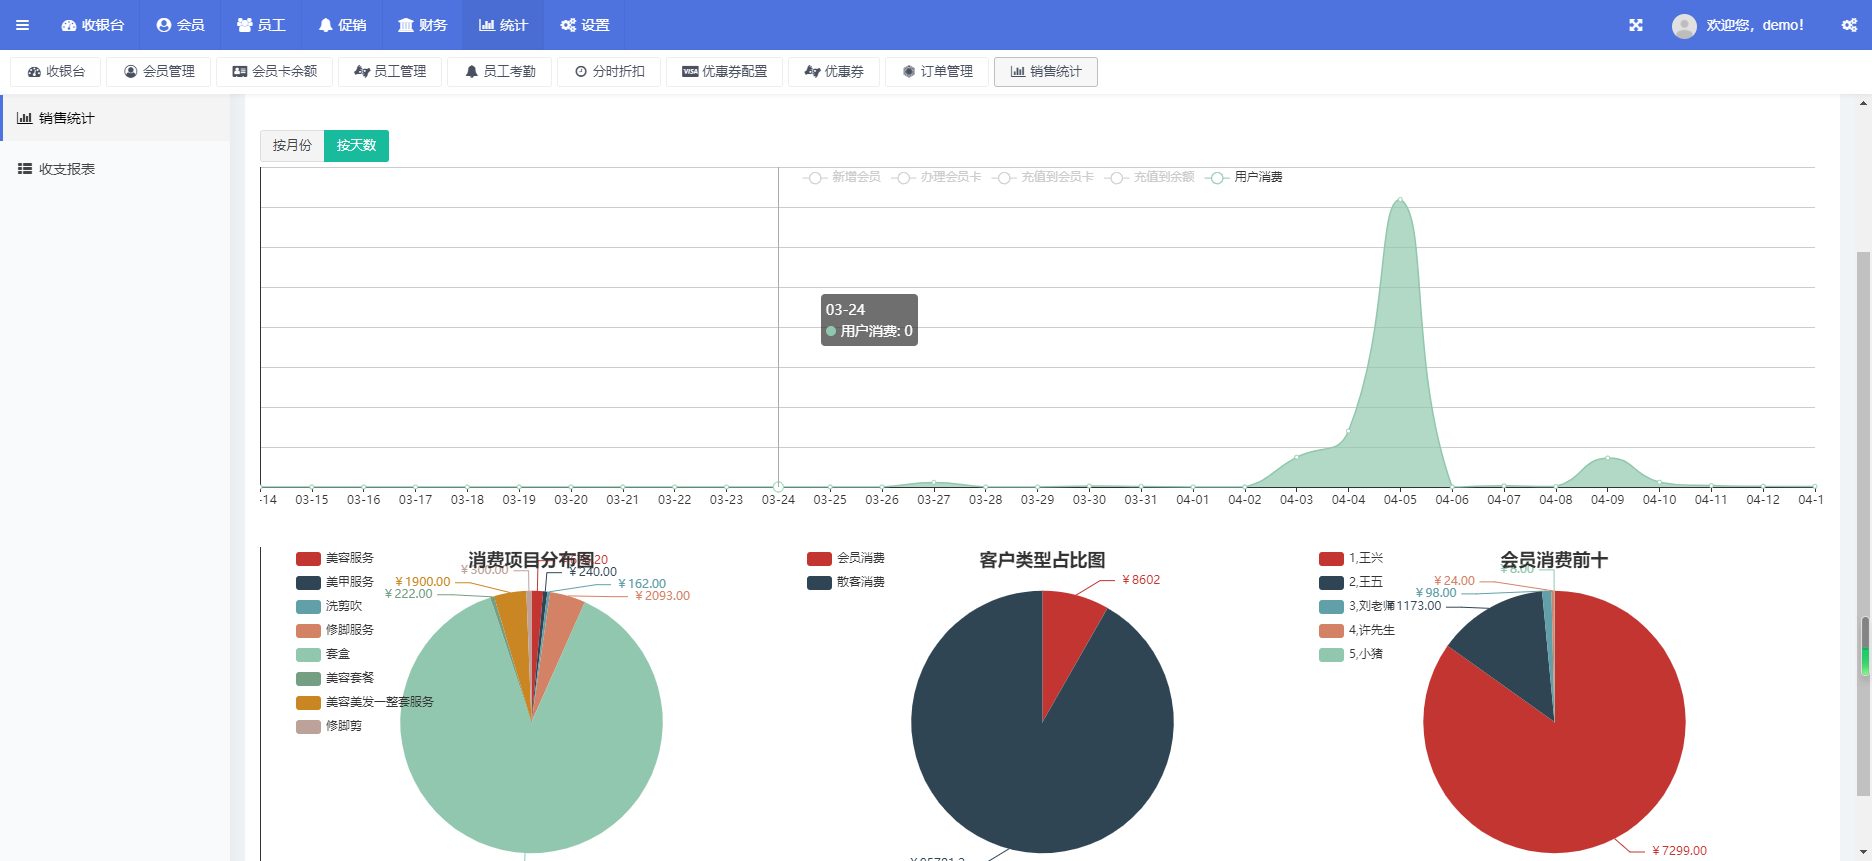Toggle 美容服务 in the 消费项目分布图 legend
This screenshot has width=1872, height=861.
335,558
